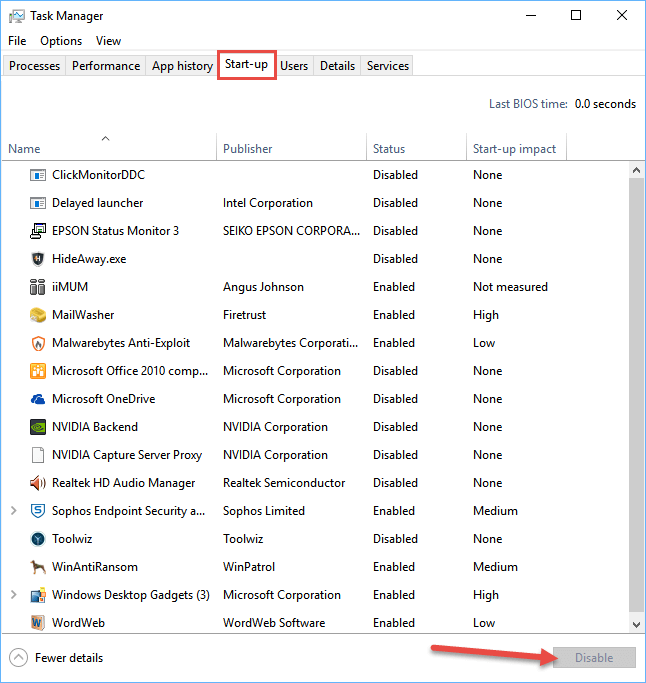
Task: Click the Malwarebytes Corporati... publisher cell
Action: (290, 343)
